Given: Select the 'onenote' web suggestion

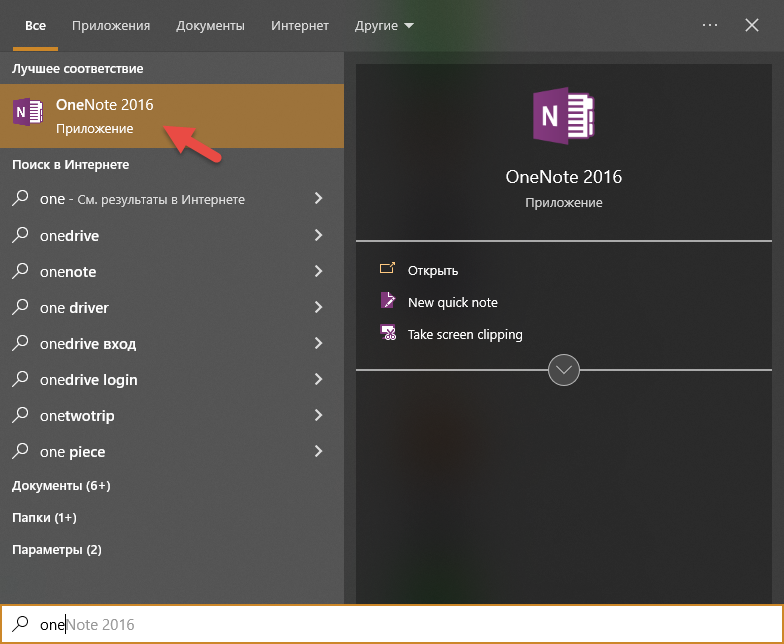Looking at the screenshot, I should [x=172, y=271].
